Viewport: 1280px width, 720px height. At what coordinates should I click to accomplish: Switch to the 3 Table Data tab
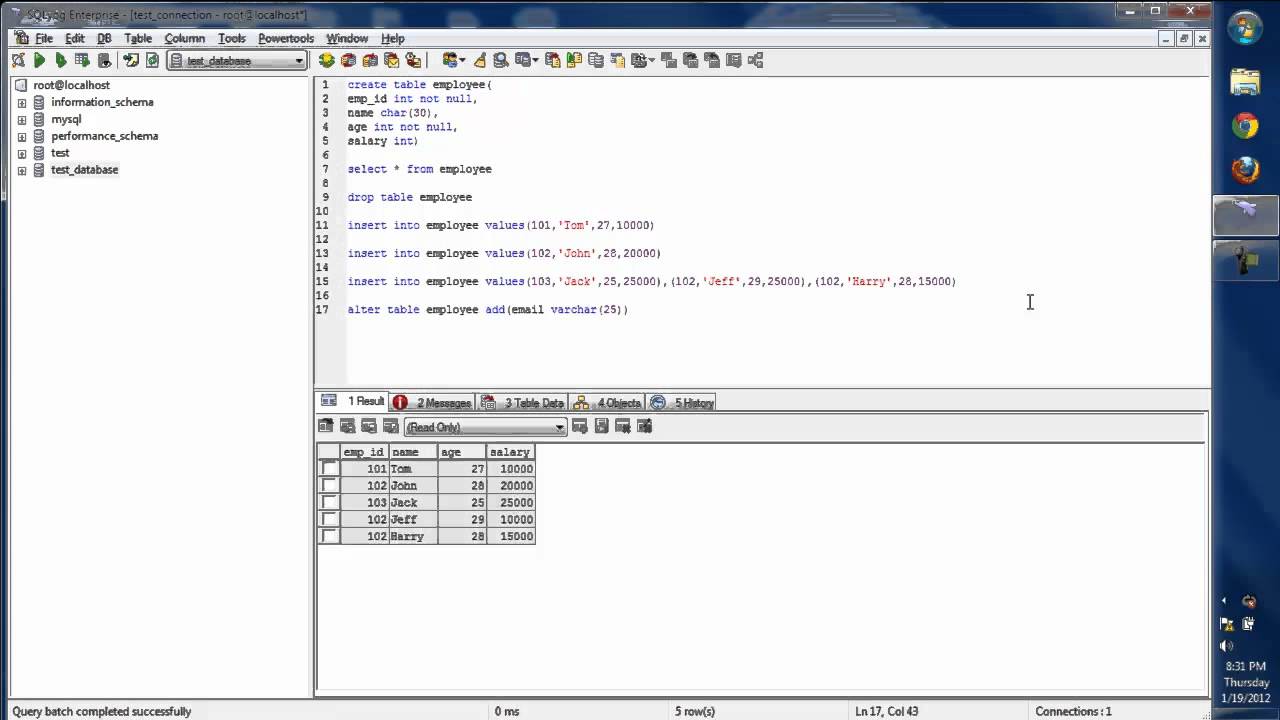[x=523, y=402]
